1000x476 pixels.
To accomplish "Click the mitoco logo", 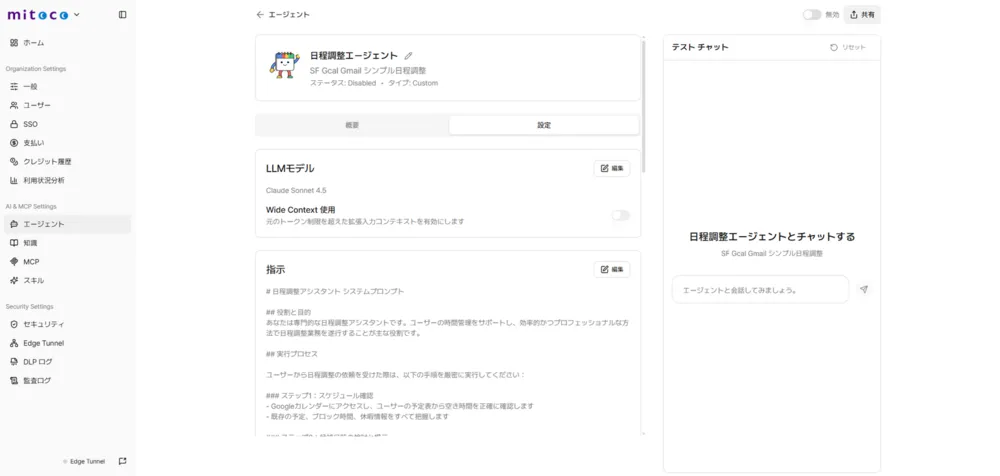I will 38,15.
